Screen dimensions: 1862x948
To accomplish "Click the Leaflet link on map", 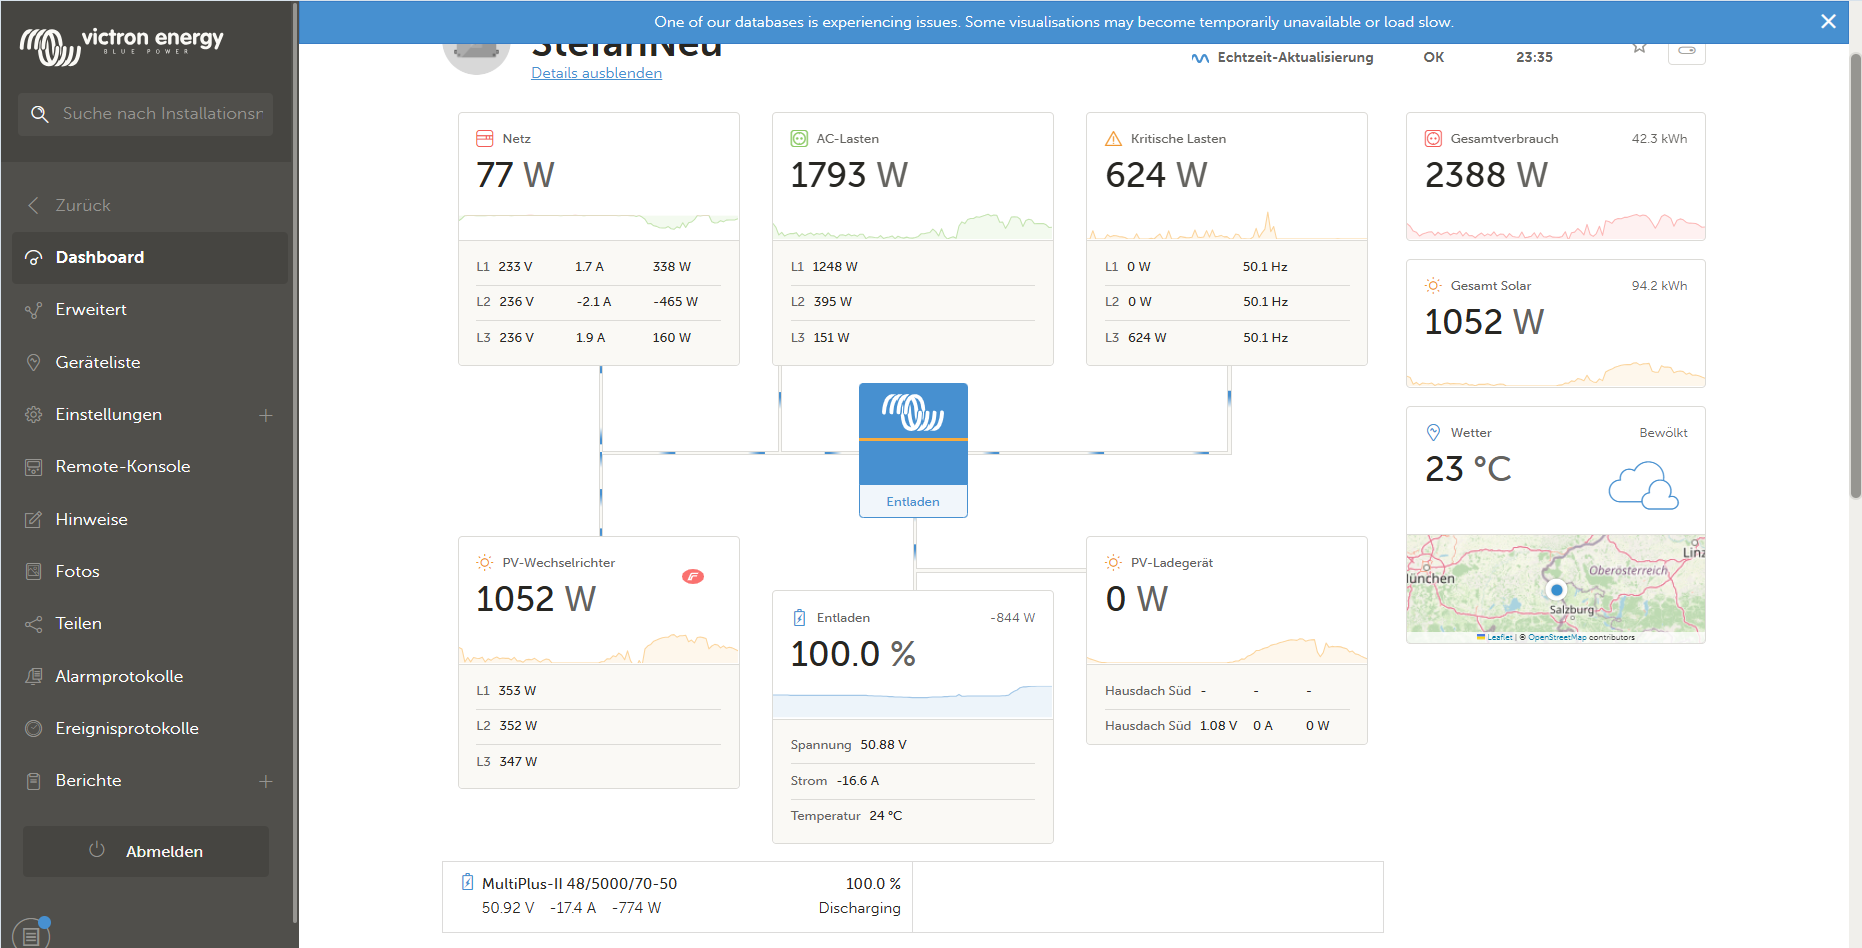I will click(x=1499, y=637).
